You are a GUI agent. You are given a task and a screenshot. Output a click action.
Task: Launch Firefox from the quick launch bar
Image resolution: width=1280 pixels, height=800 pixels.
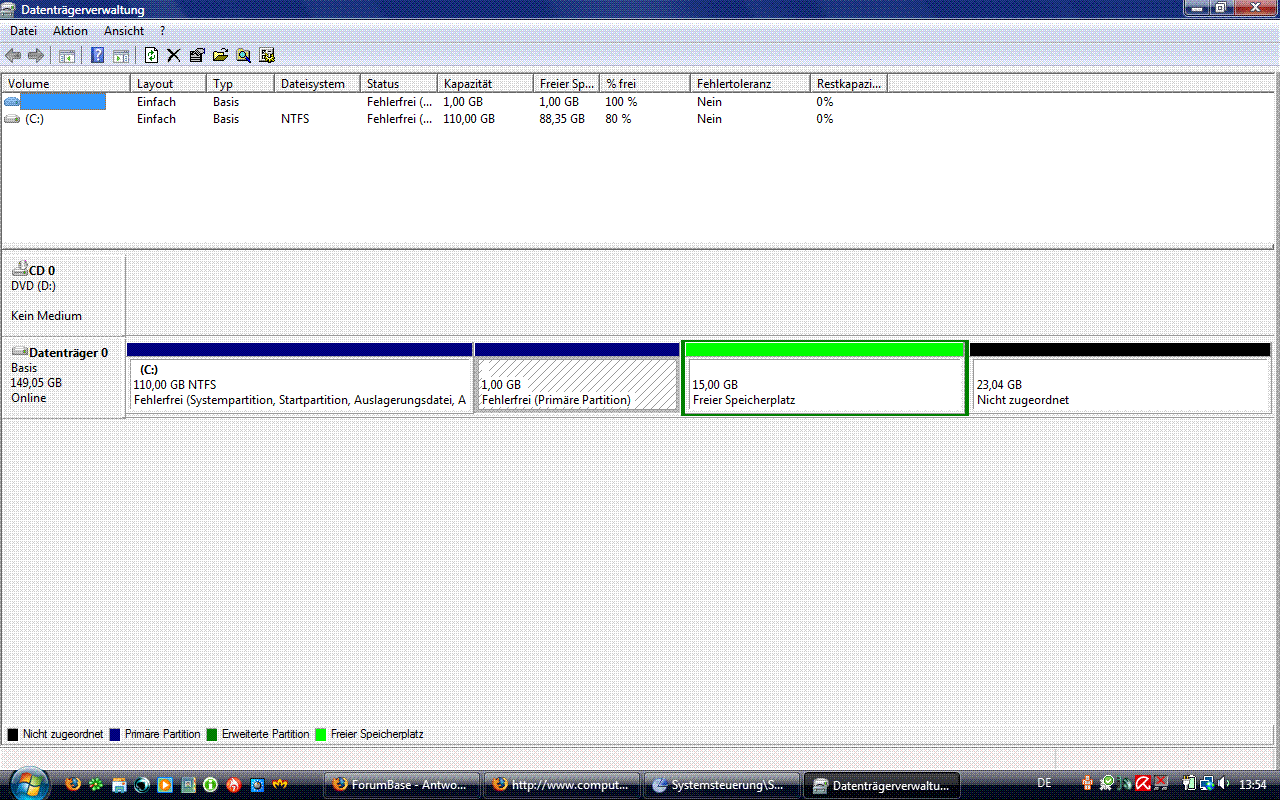73,785
